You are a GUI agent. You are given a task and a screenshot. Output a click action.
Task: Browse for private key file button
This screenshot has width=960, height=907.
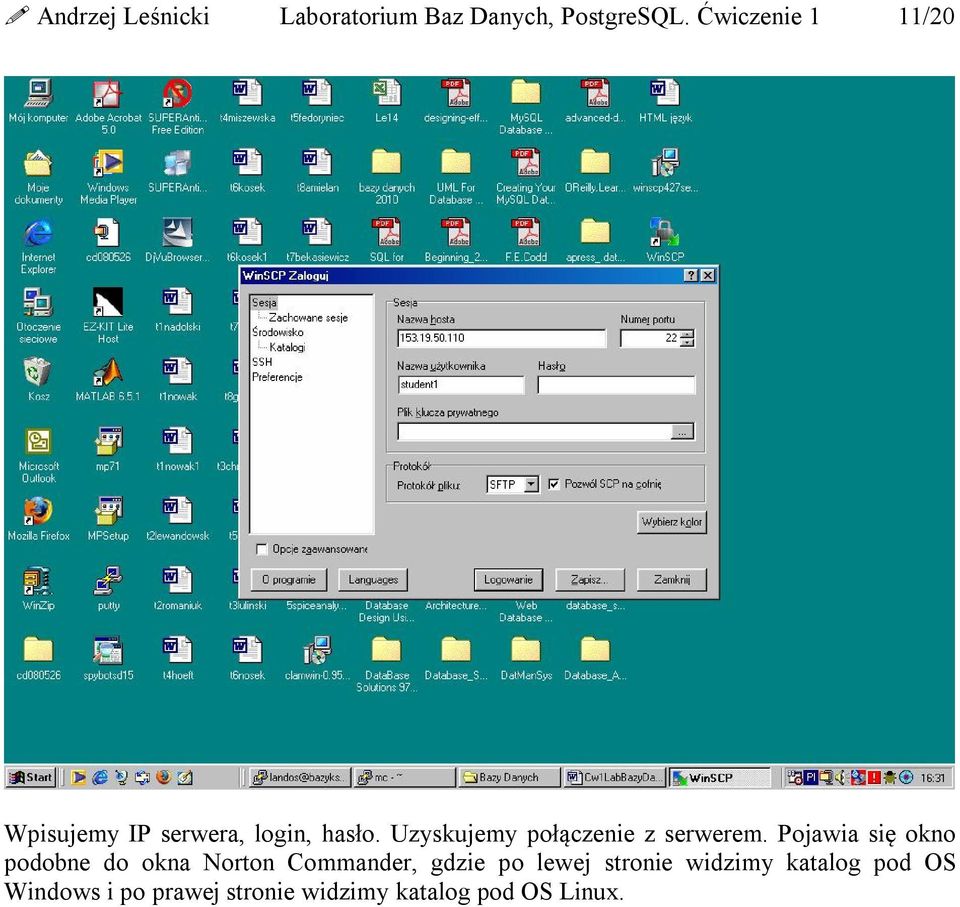(682, 432)
